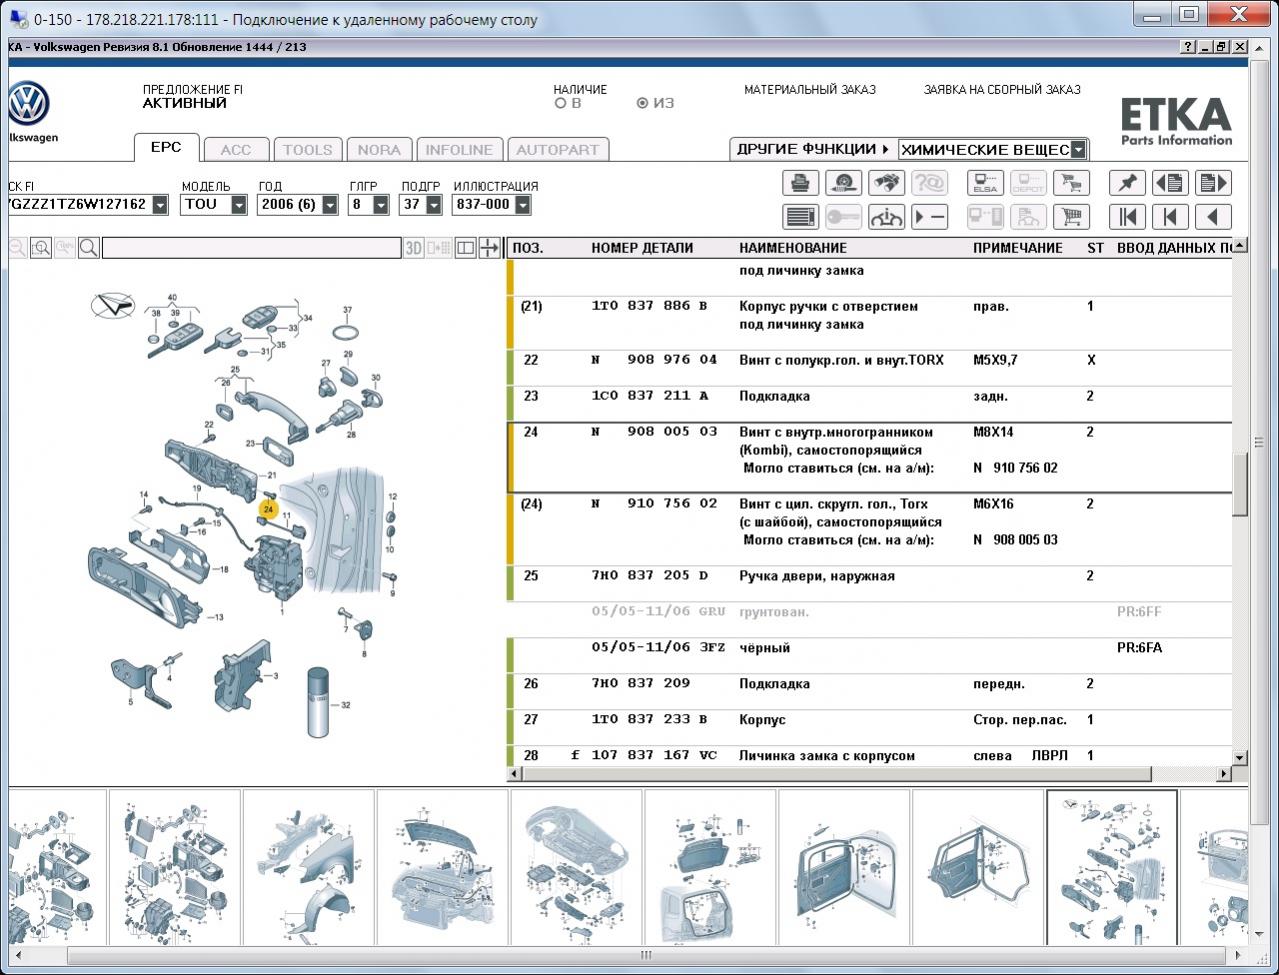Click the single shopping cart icon
The height and width of the screenshot is (975, 1279).
point(1071,216)
